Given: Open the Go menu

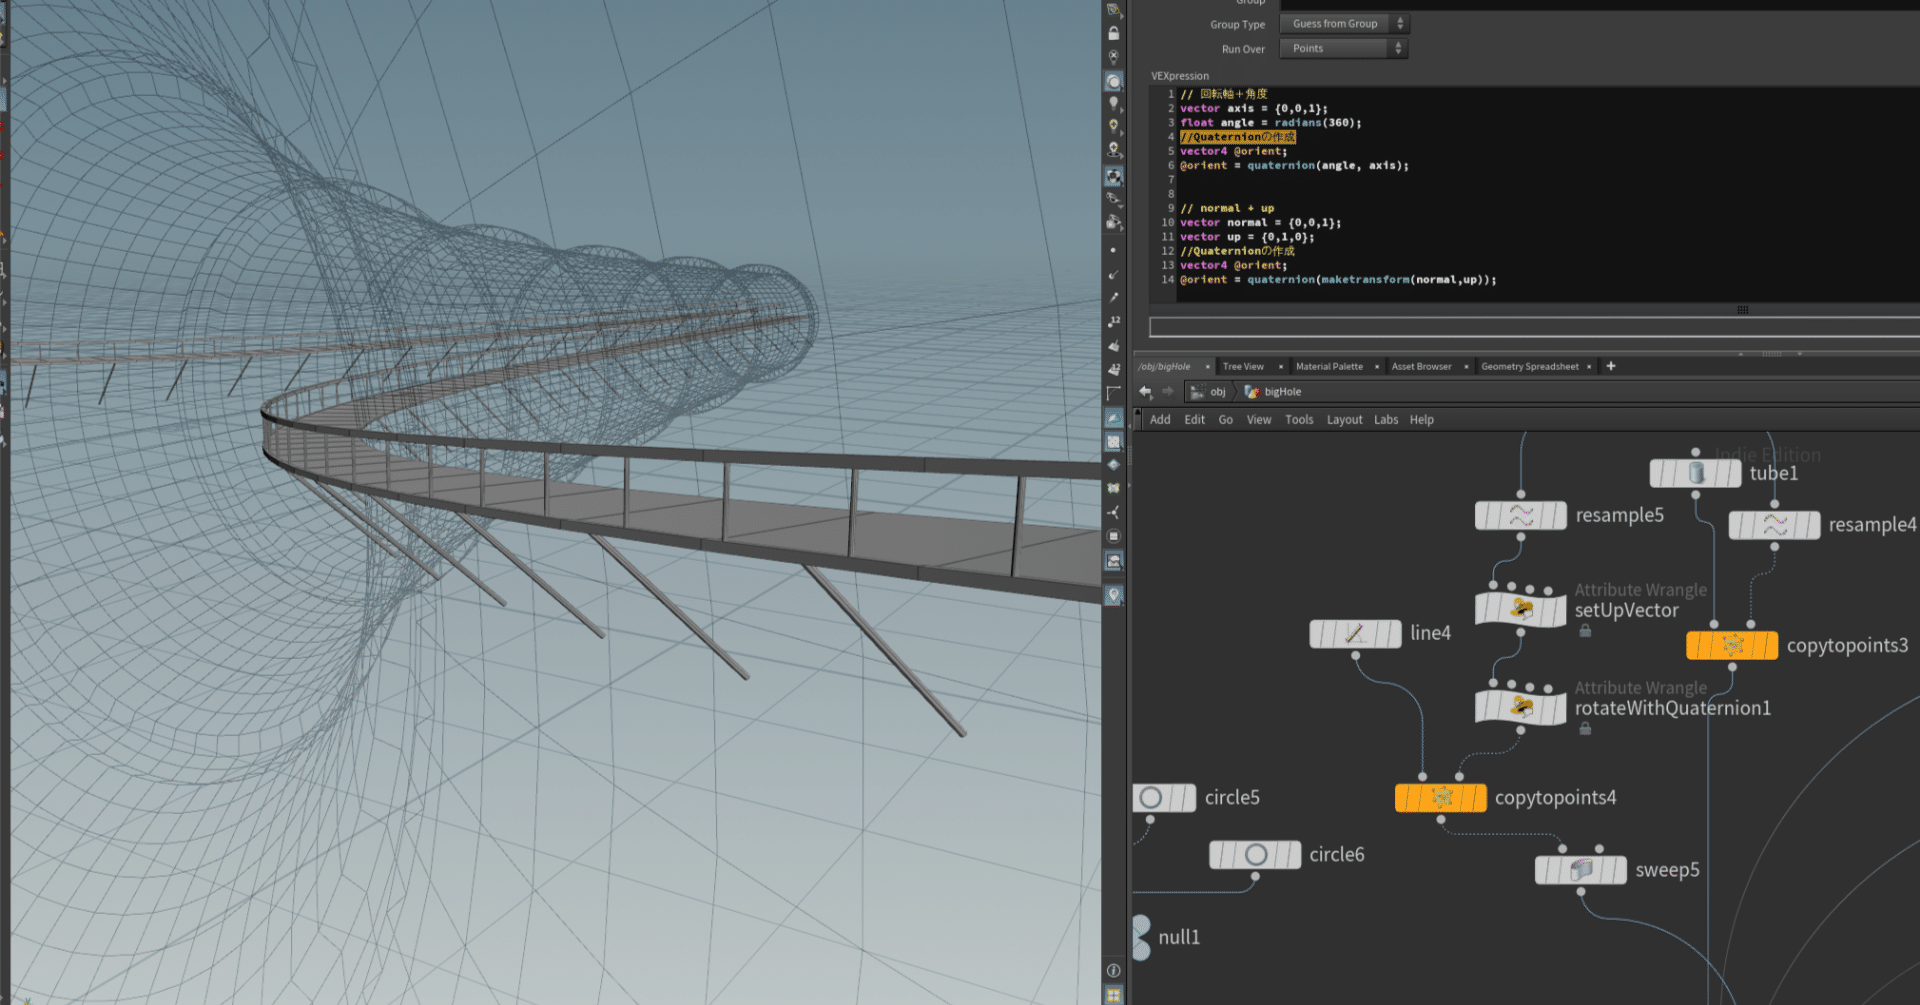Looking at the screenshot, I should tap(1225, 420).
